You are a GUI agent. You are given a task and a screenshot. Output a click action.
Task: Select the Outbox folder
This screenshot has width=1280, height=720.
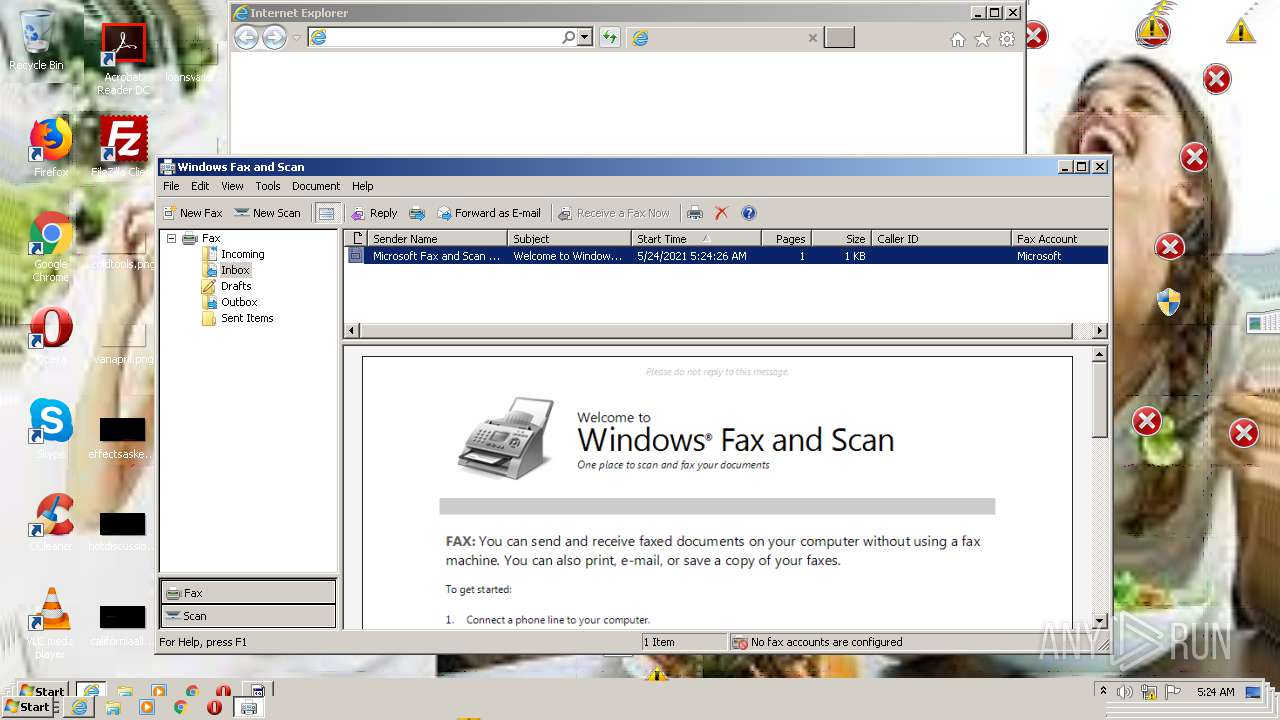[239, 302]
